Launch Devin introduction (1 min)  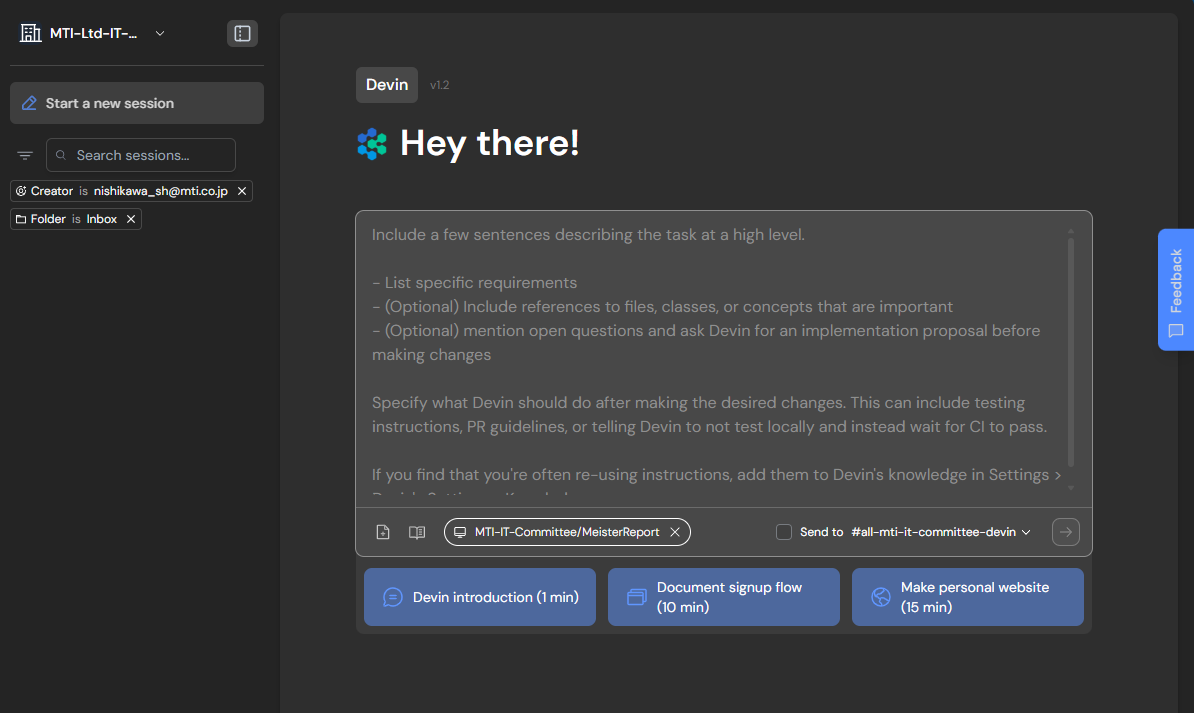(x=480, y=597)
